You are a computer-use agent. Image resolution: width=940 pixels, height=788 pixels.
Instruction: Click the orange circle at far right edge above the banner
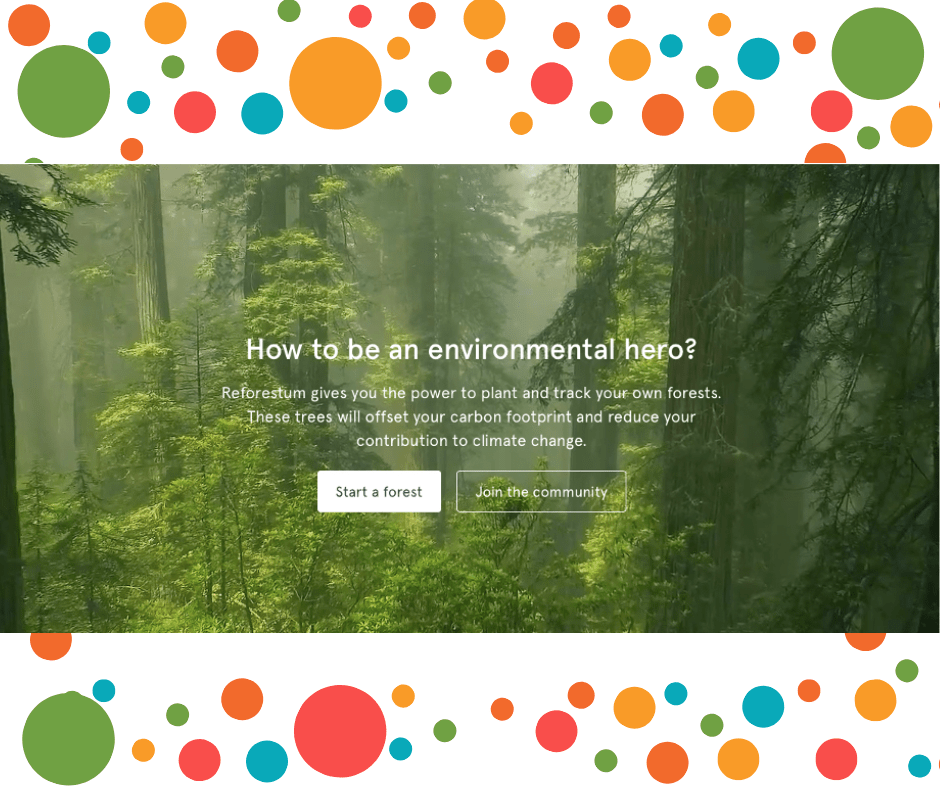(x=911, y=126)
